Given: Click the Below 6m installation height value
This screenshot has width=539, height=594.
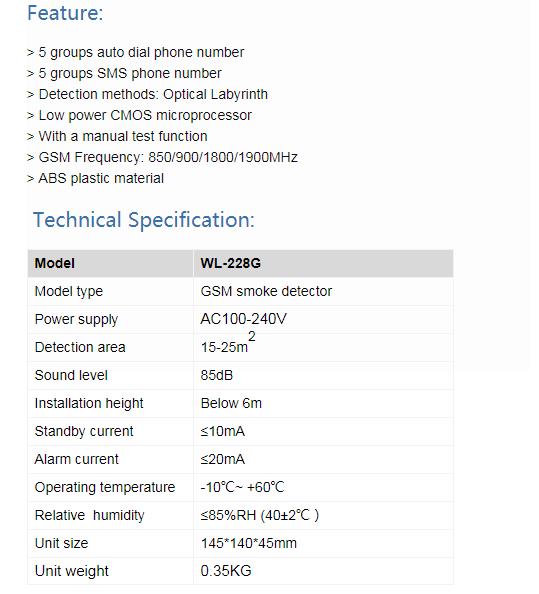Looking at the screenshot, I should [231, 403].
